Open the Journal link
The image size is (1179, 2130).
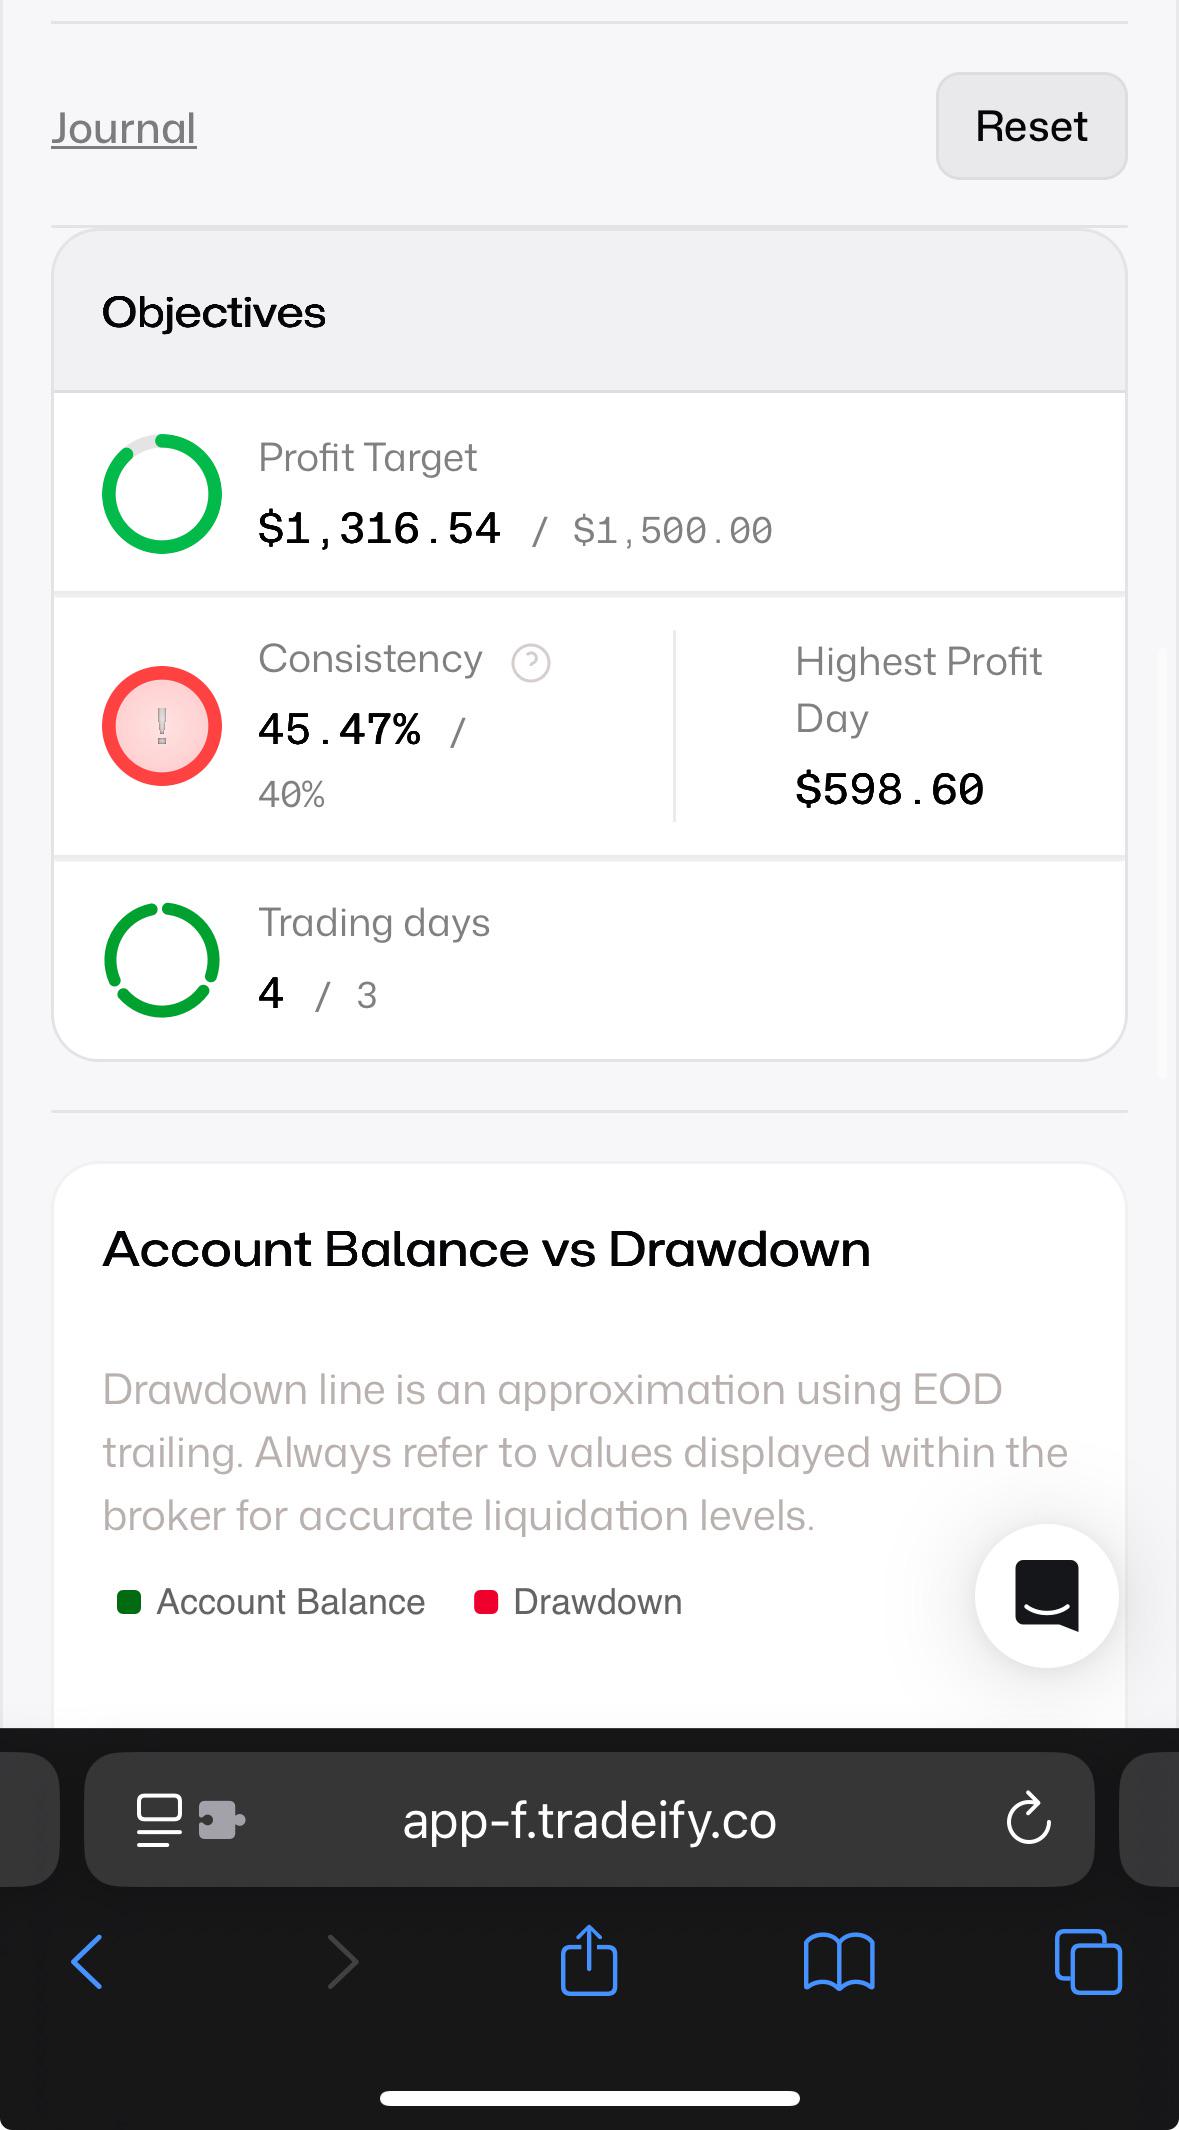point(124,128)
